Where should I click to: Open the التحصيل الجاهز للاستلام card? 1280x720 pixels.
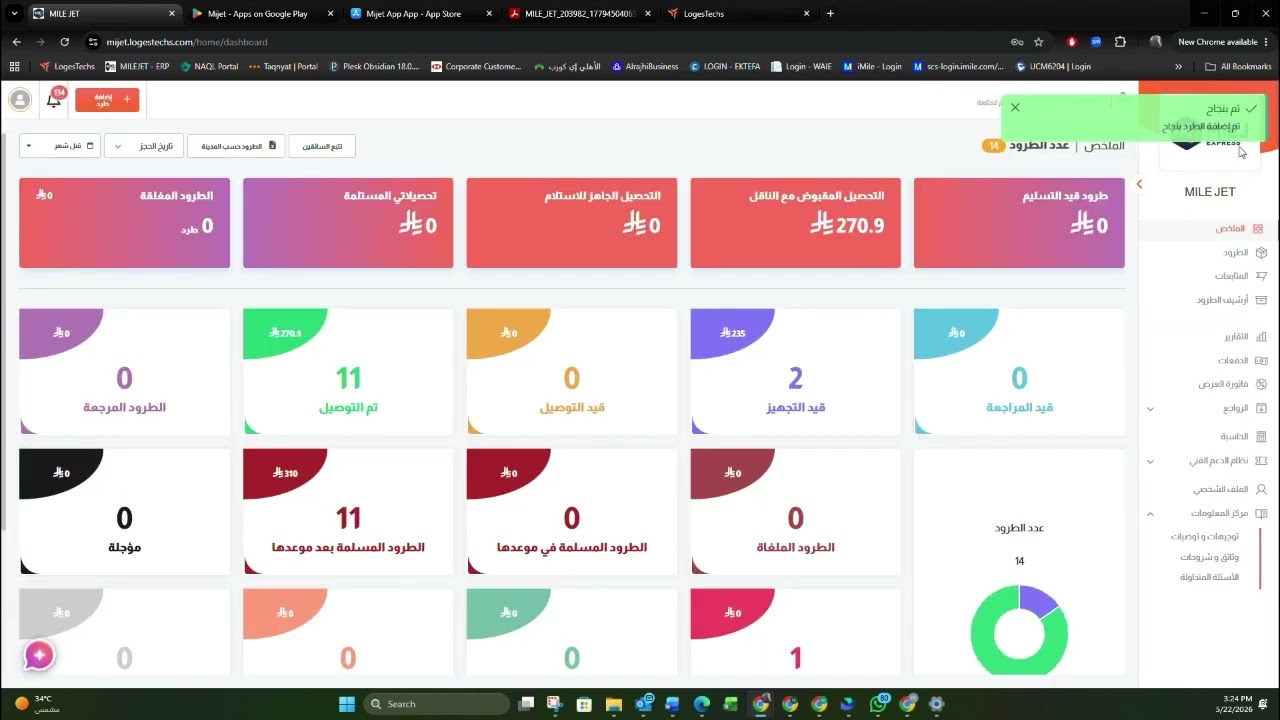click(572, 223)
